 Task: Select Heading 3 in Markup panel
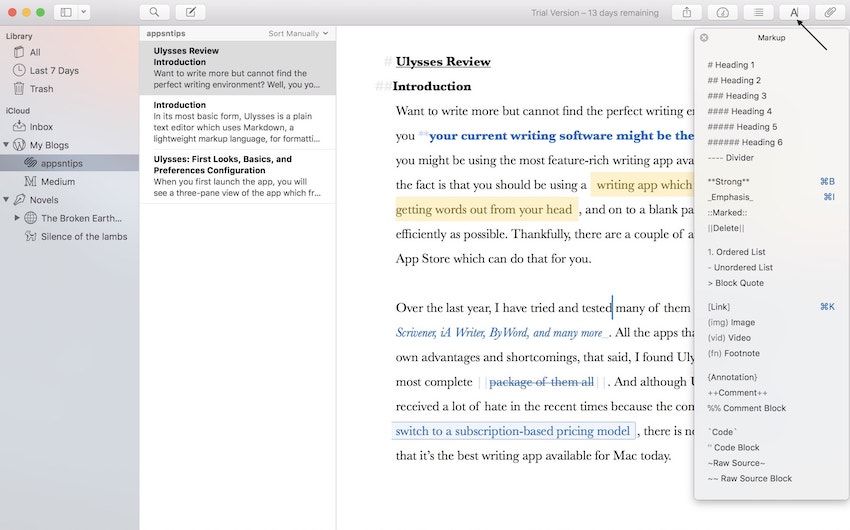tap(737, 96)
